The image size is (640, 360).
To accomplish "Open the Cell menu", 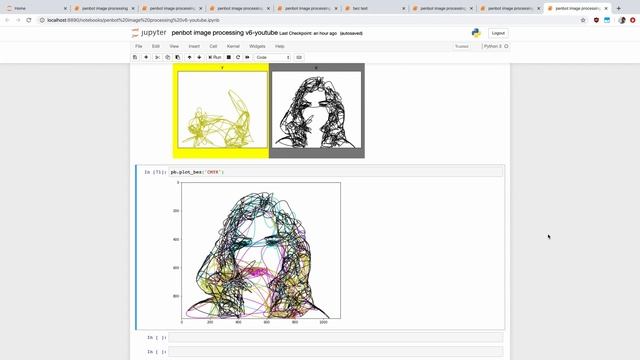I will 213,47.
